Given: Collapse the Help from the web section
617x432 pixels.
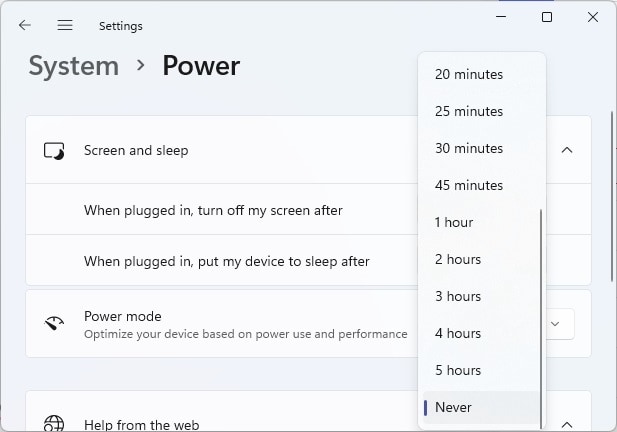Looking at the screenshot, I should pyautogui.click(x=567, y=425).
